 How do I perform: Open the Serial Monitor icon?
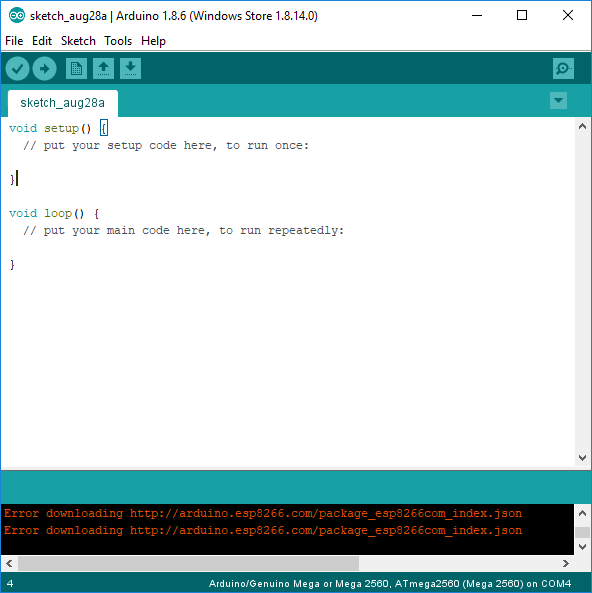click(563, 68)
